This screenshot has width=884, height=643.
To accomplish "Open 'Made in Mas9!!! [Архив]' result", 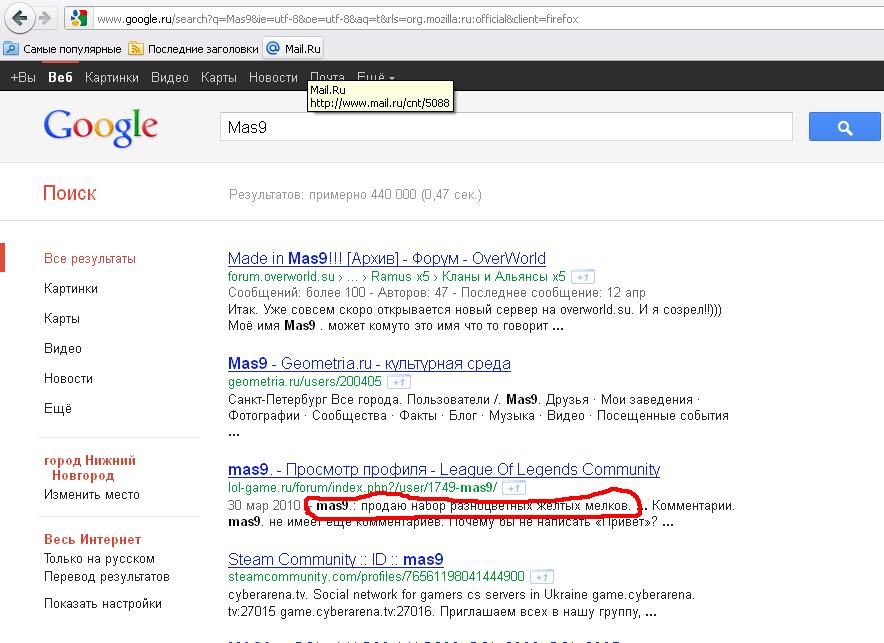I will [x=387, y=258].
